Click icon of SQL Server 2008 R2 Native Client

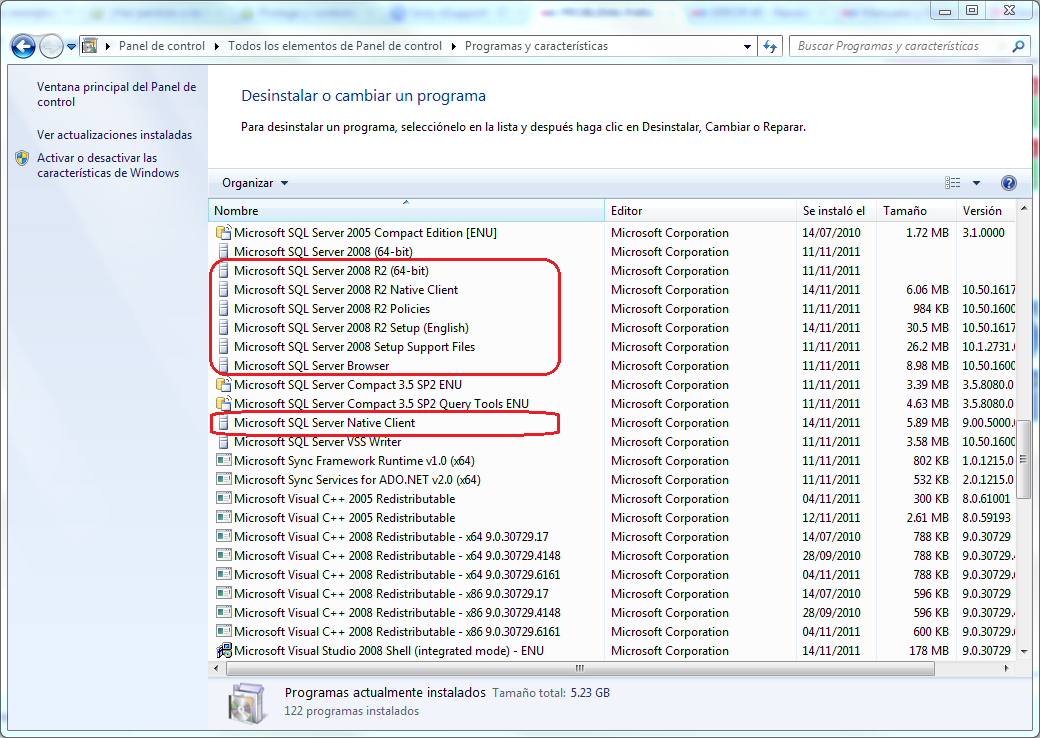point(224,290)
